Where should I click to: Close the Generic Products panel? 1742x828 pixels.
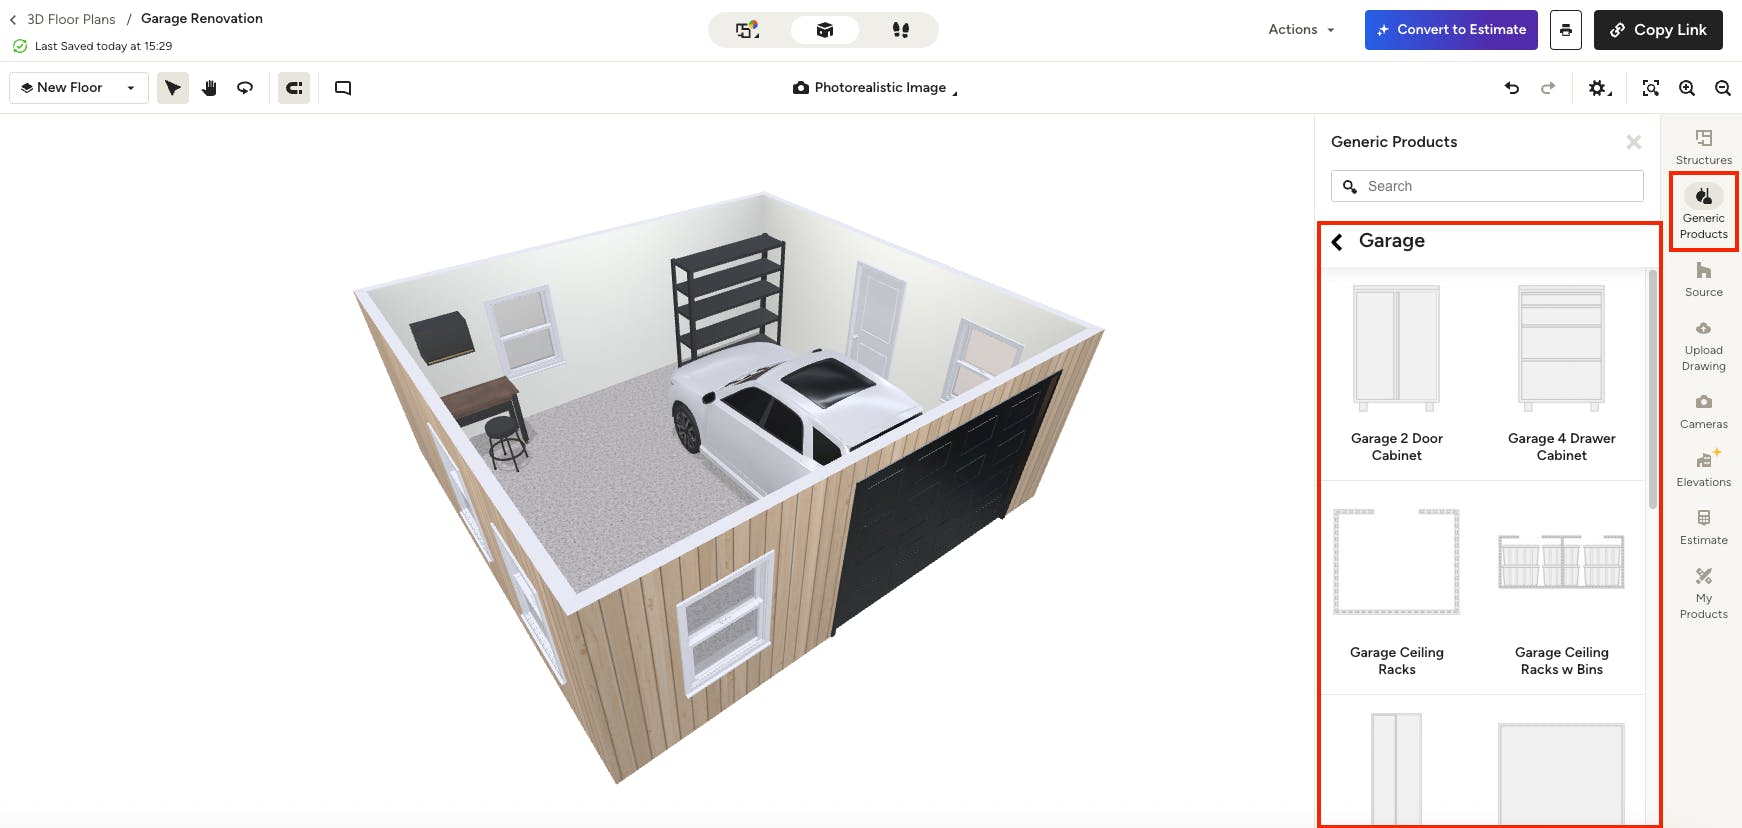(x=1634, y=142)
